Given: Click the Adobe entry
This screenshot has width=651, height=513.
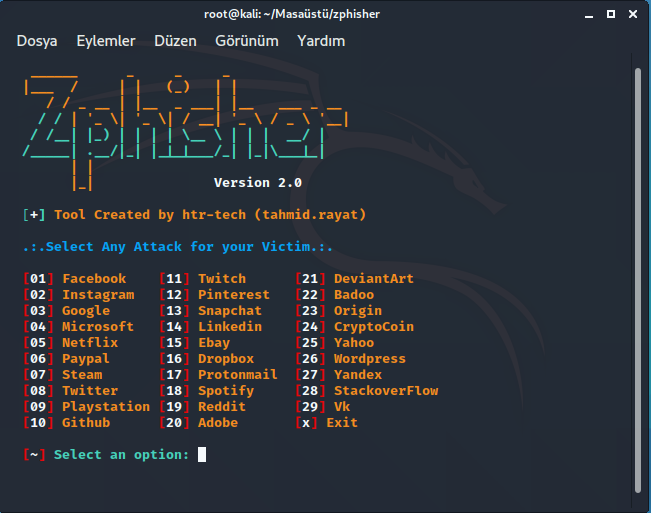Looking at the screenshot, I should pos(218,423).
